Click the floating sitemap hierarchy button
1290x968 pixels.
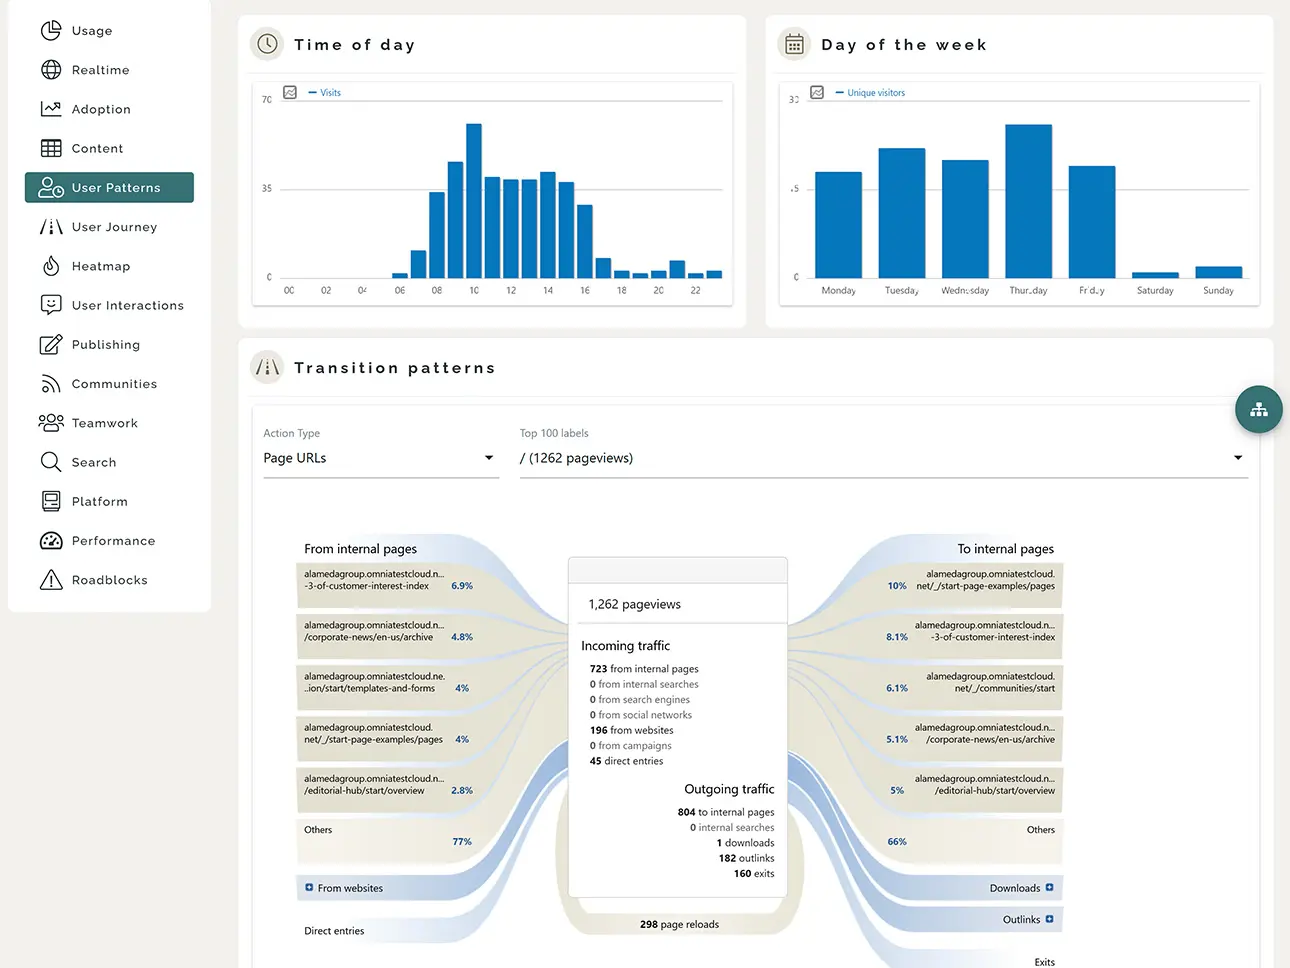(x=1258, y=409)
